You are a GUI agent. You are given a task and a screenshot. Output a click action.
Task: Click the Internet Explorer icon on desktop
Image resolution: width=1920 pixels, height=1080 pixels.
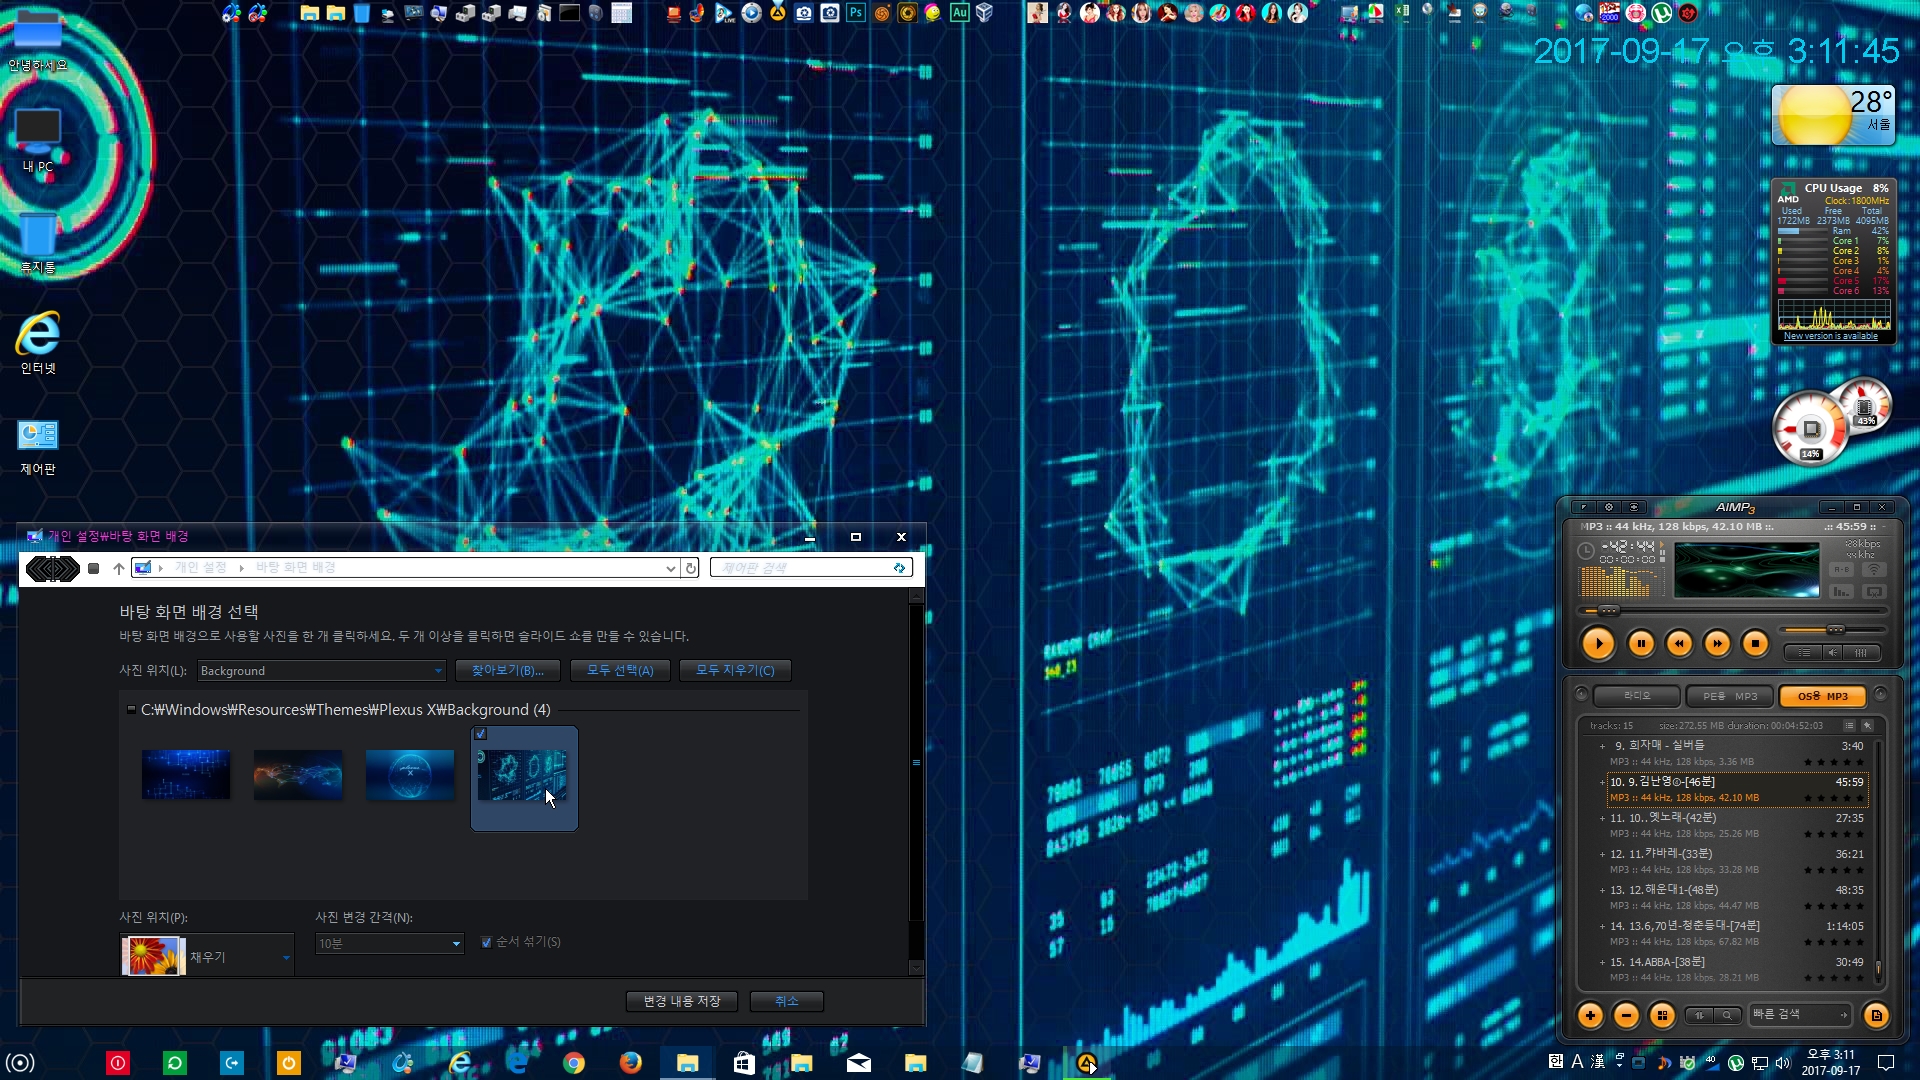coord(38,334)
